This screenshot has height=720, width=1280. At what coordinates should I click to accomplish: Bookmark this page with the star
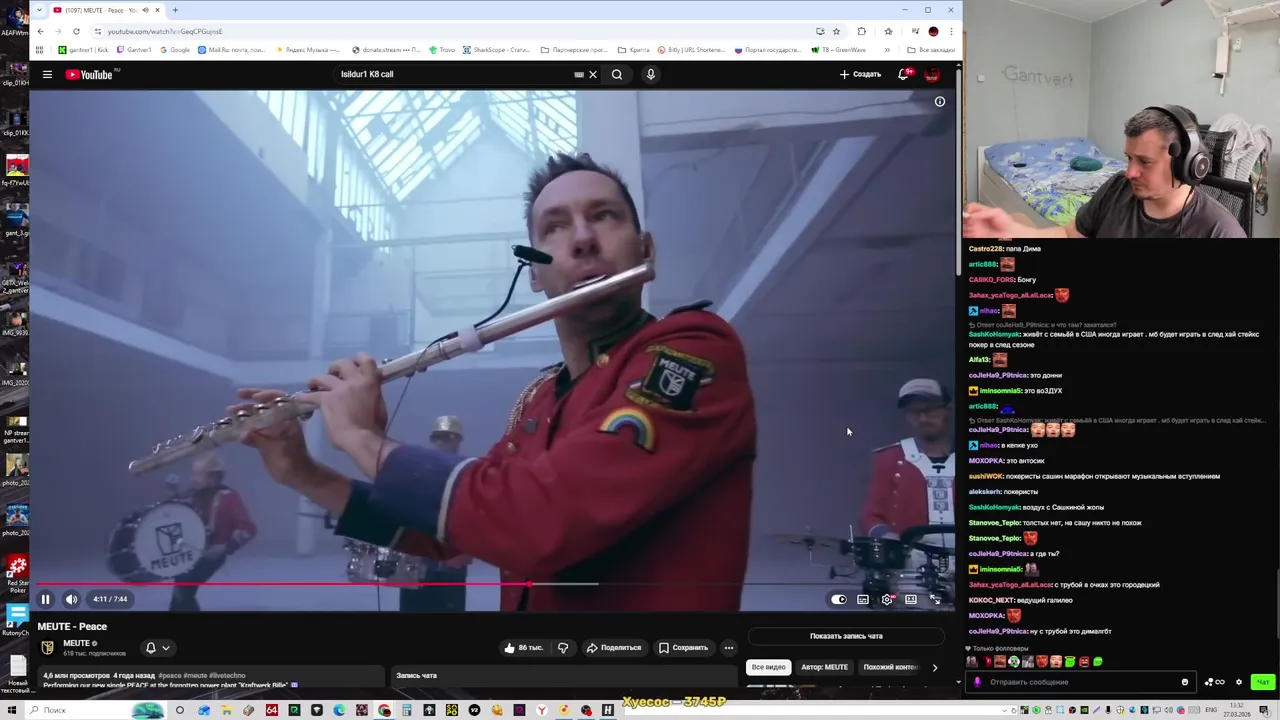tap(837, 31)
